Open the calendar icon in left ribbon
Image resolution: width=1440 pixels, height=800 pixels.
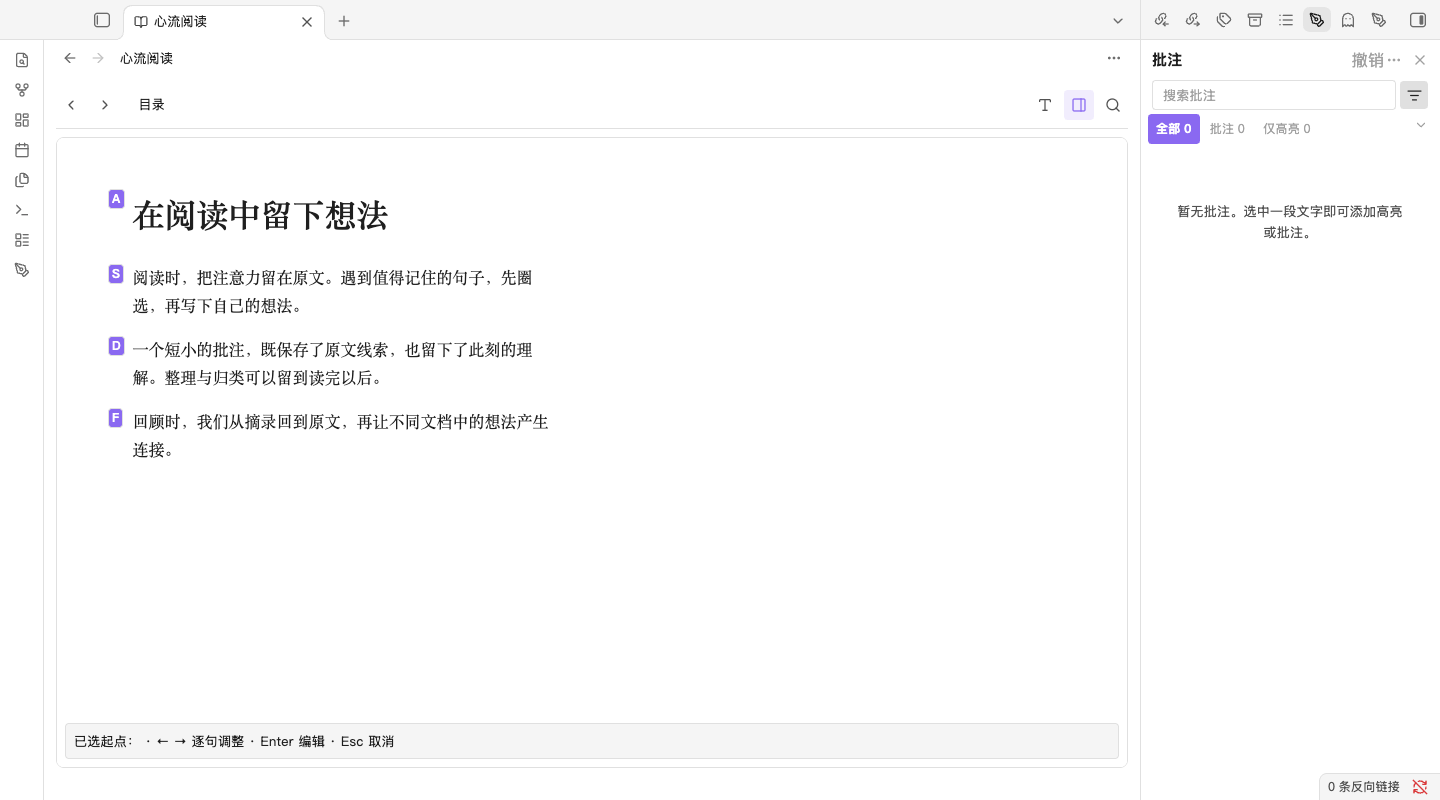[22, 150]
